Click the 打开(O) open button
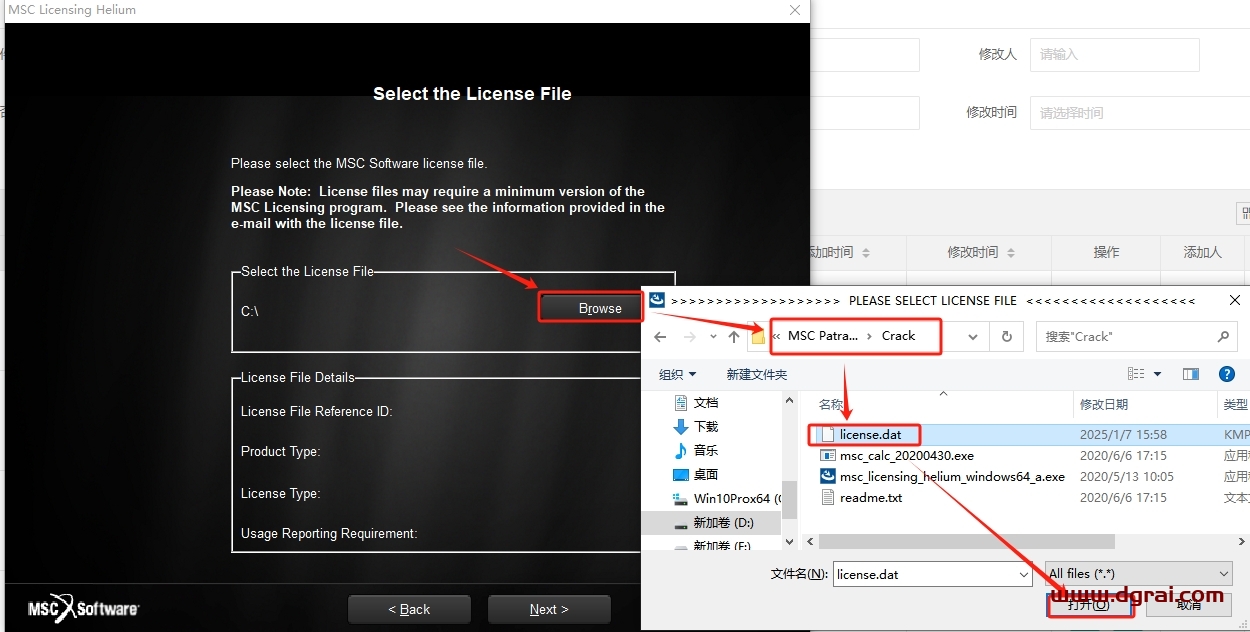This screenshot has width=1250, height=632. coord(1088,604)
